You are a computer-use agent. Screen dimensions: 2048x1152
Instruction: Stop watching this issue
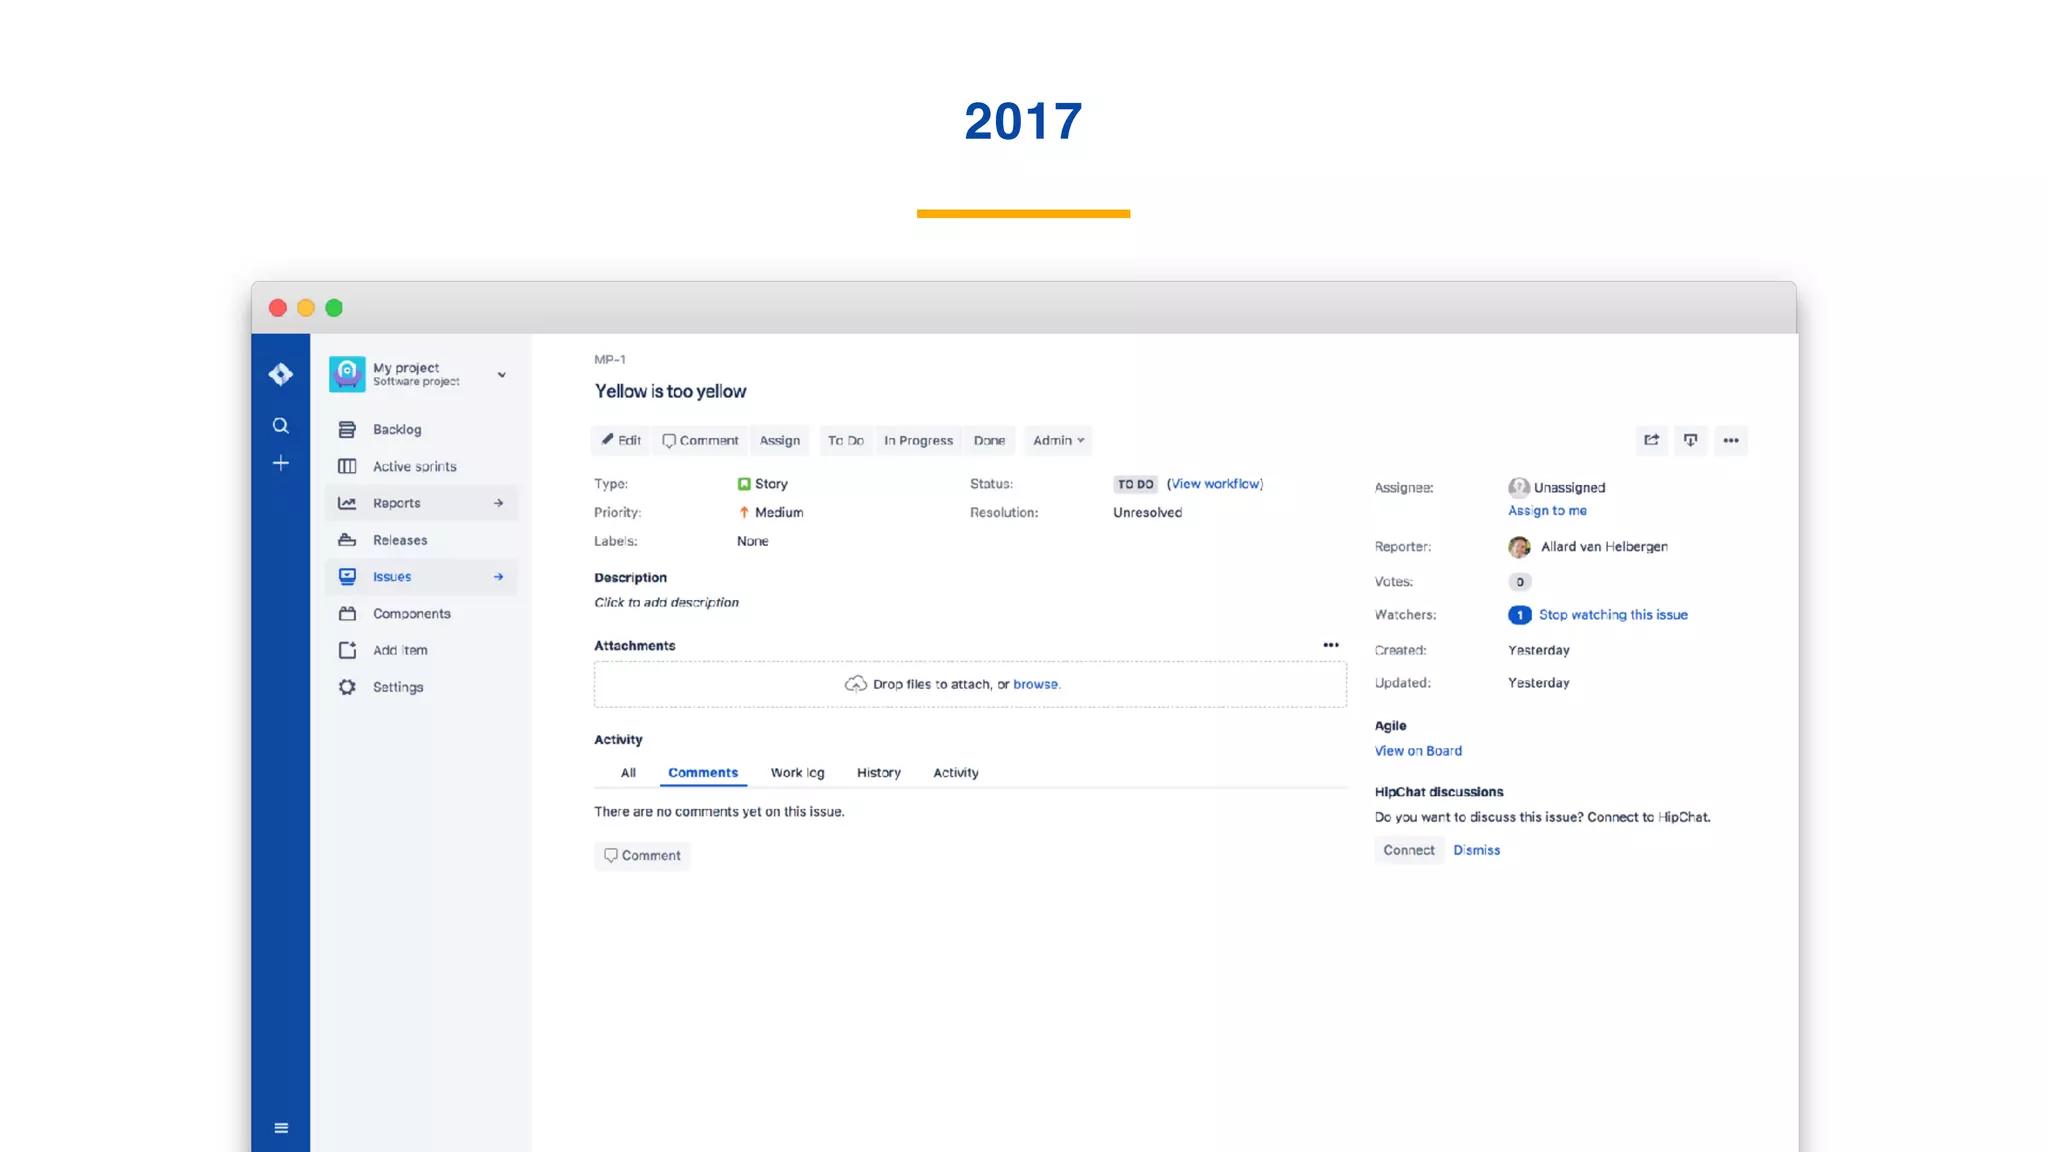click(x=1612, y=615)
